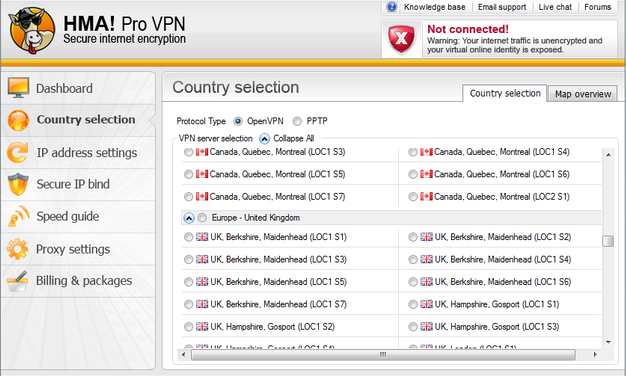Open the Forums link
This screenshot has width=626, height=376.
[x=597, y=7]
